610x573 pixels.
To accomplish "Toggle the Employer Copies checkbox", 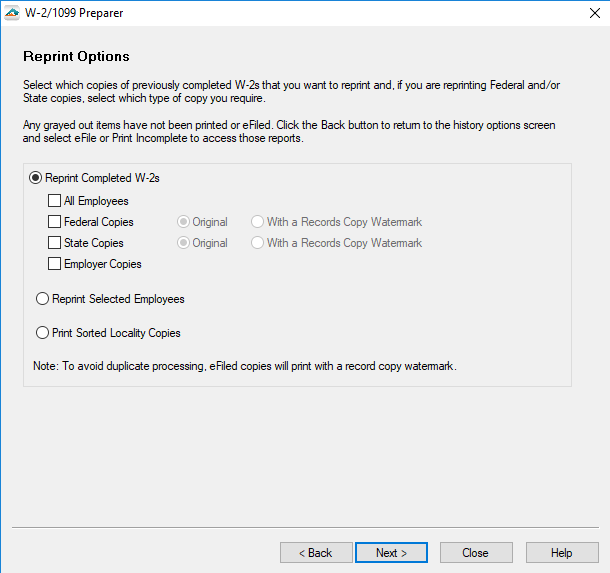I will click(x=54, y=264).
